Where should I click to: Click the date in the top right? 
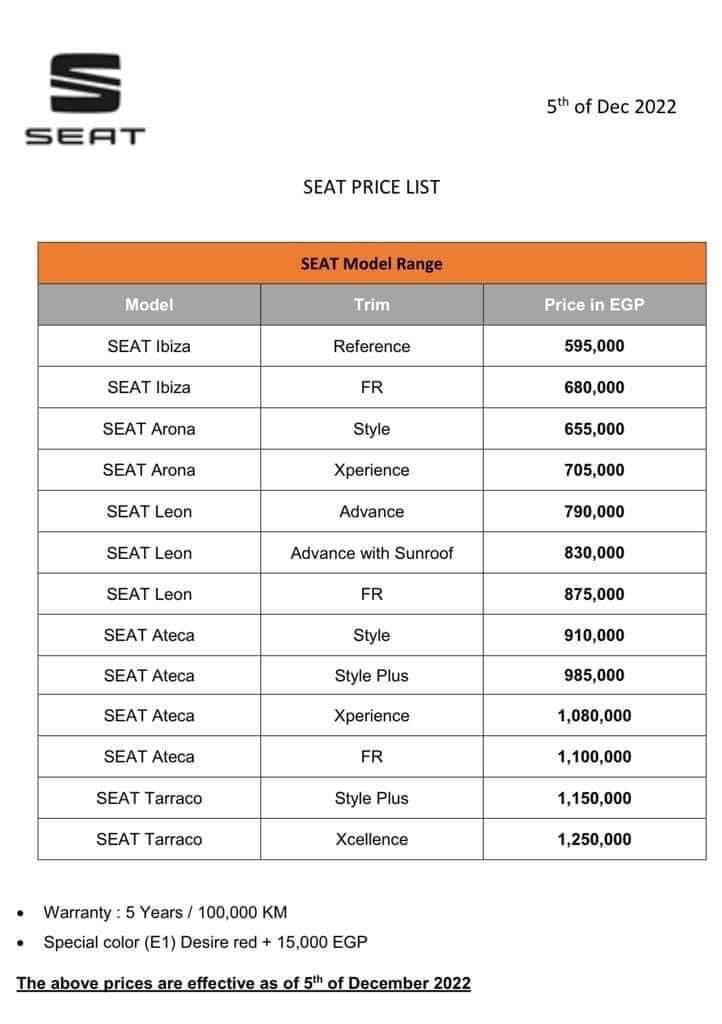[611, 106]
